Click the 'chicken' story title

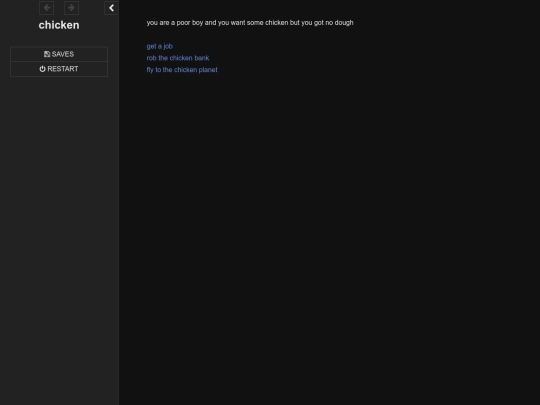click(59, 25)
